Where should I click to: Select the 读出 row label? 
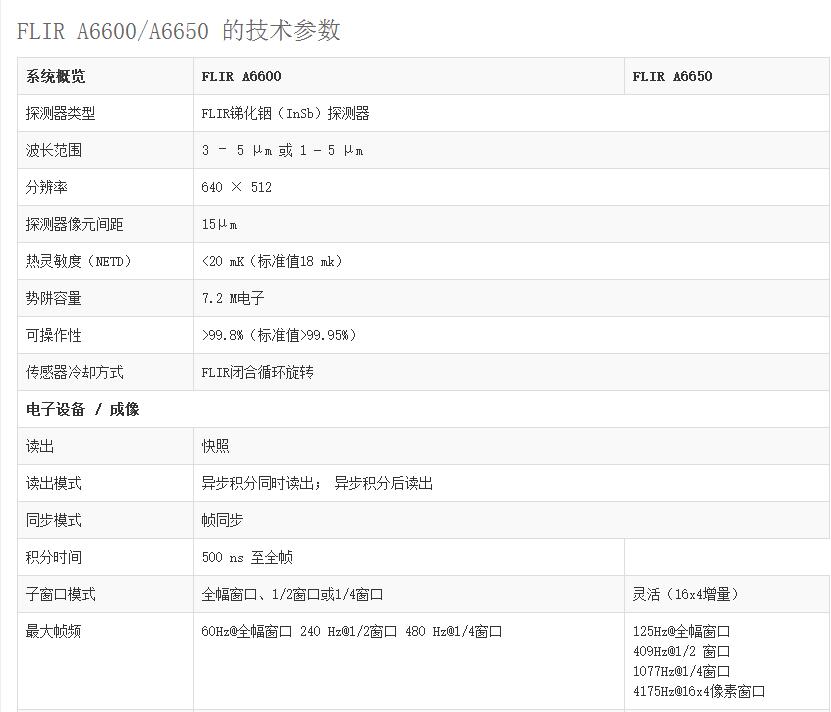pos(40,446)
